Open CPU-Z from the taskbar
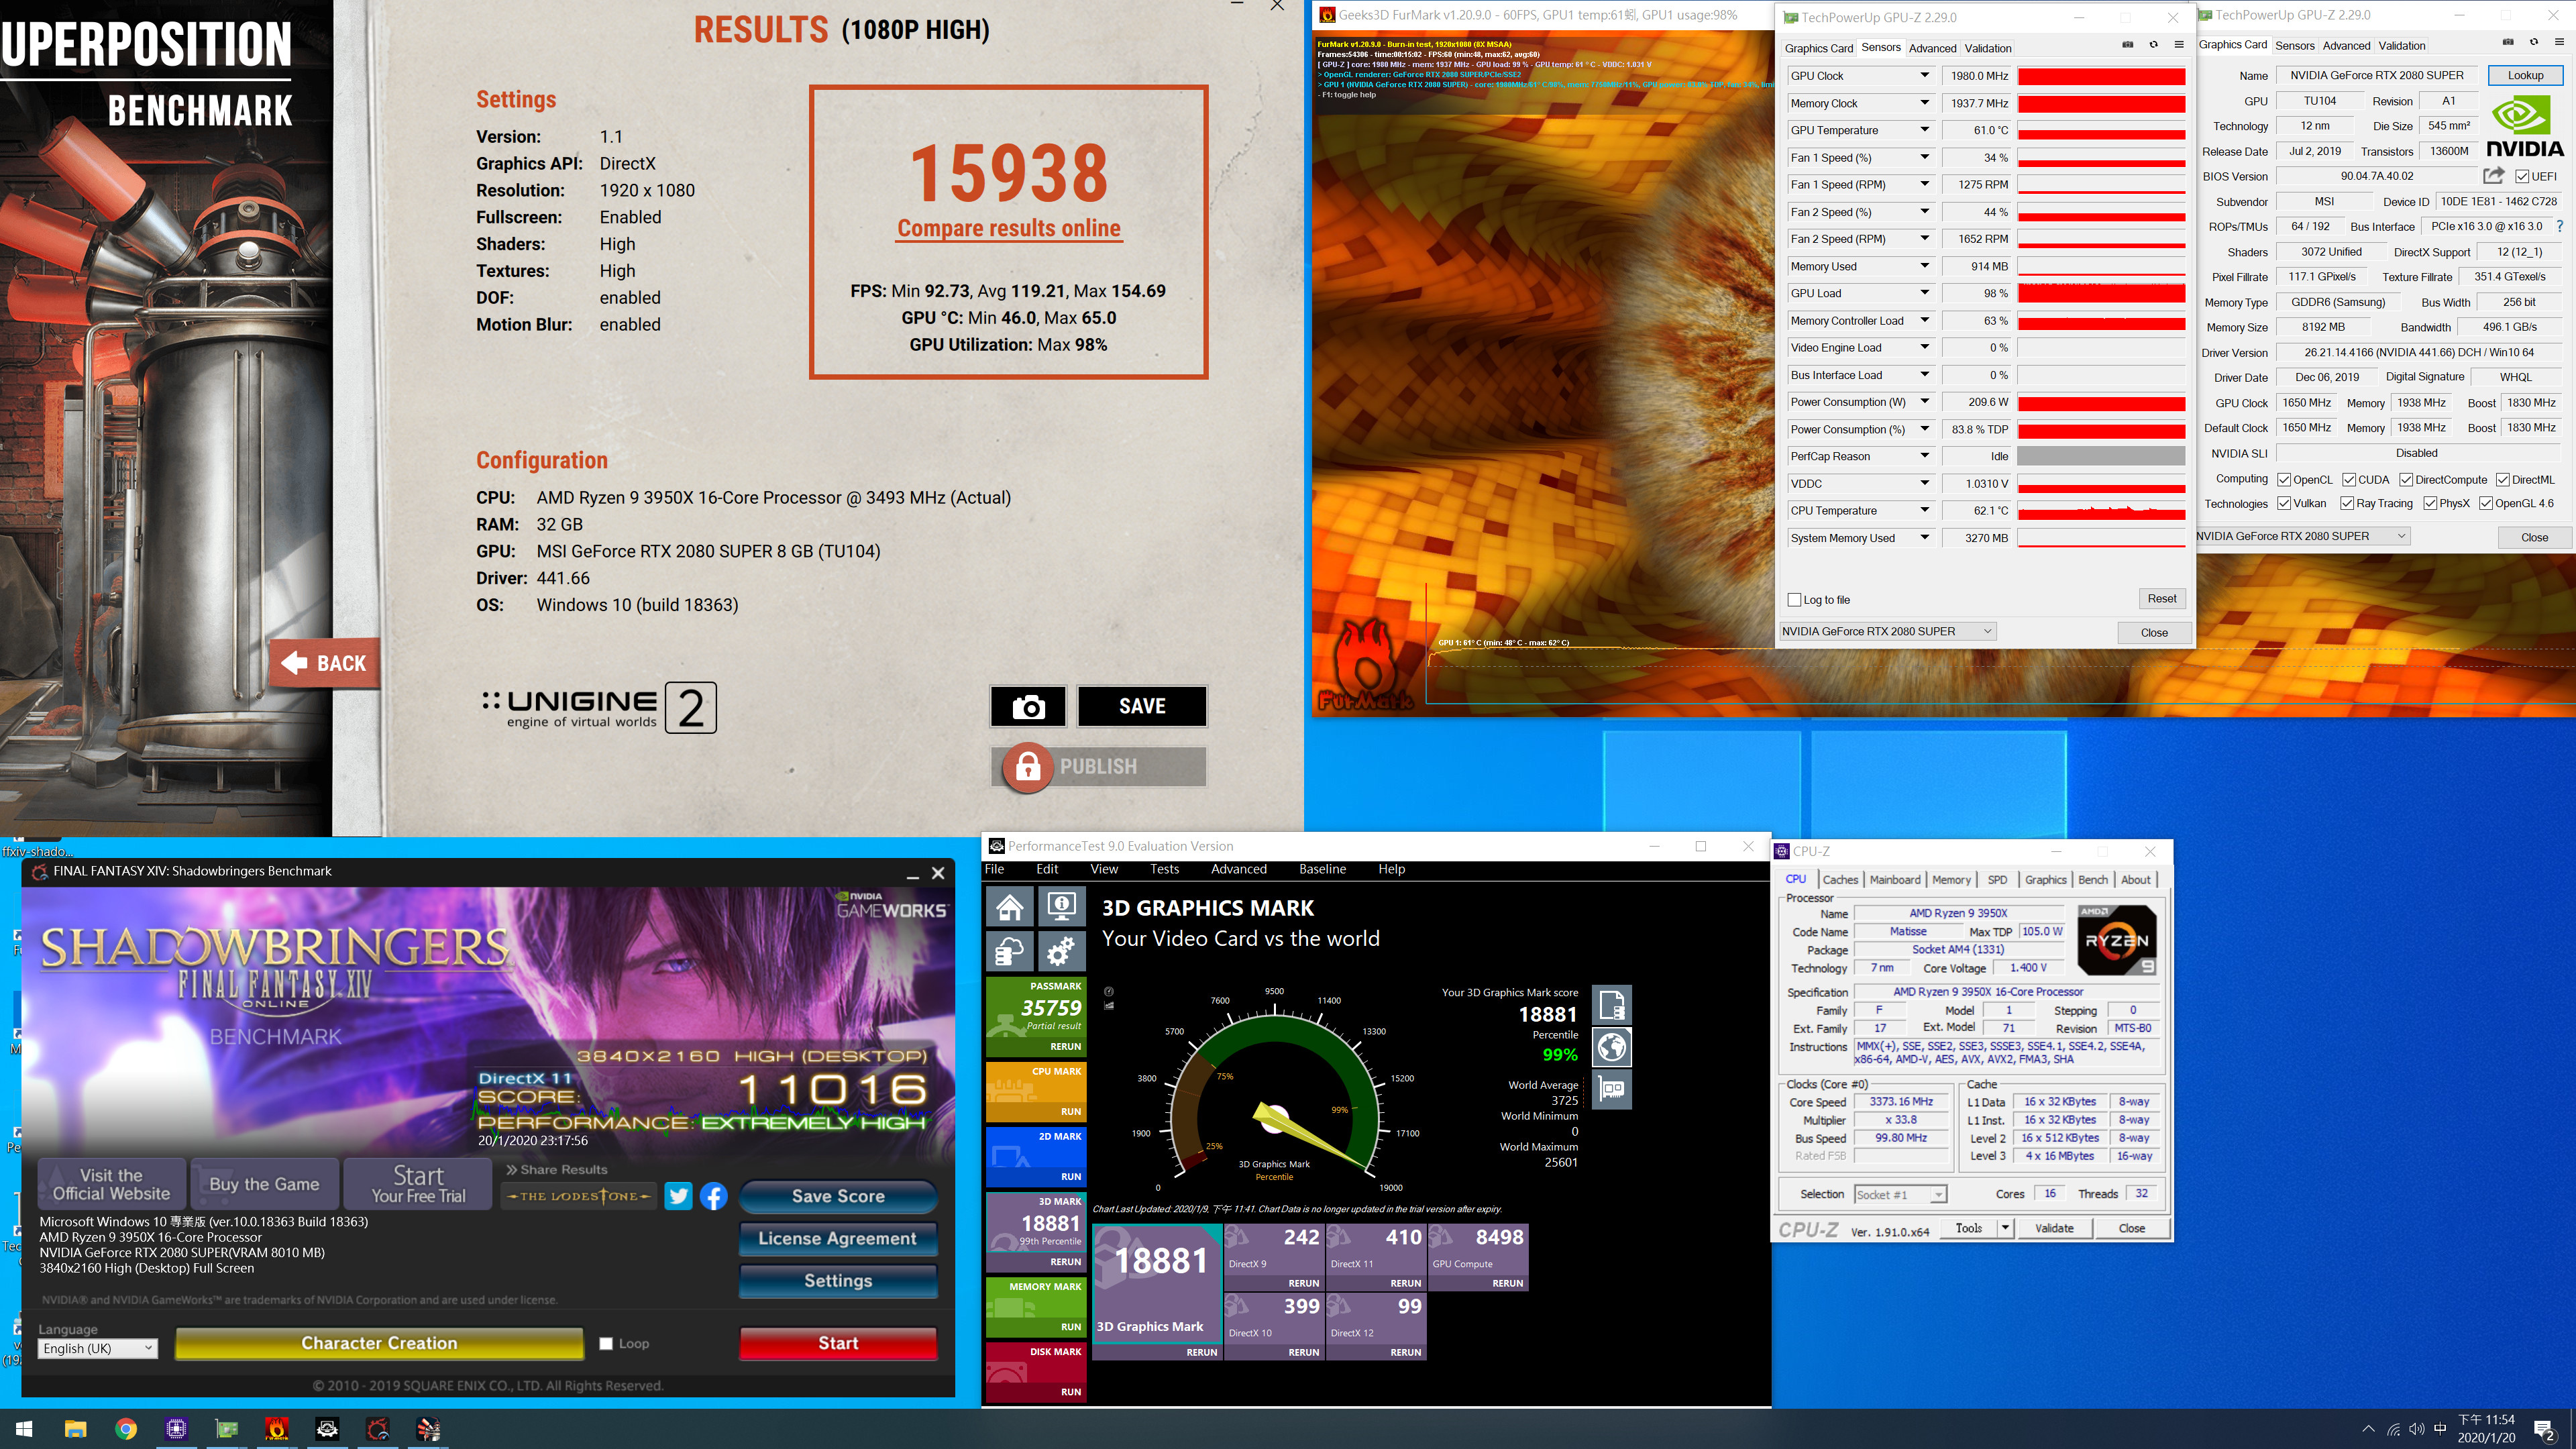Image resolution: width=2576 pixels, height=1449 pixels. (177, 1429)
